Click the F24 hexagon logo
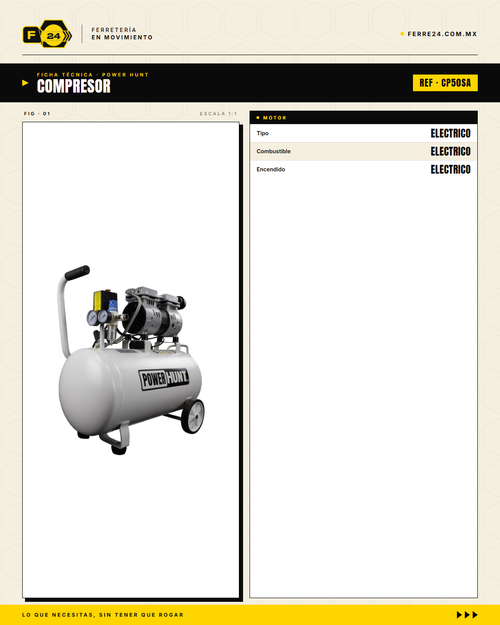 pos(47,34)
